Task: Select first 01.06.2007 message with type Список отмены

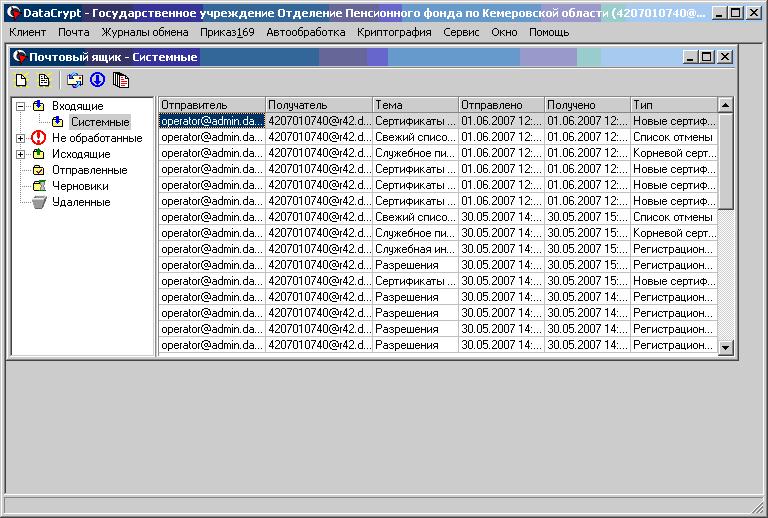Action: 438,137
